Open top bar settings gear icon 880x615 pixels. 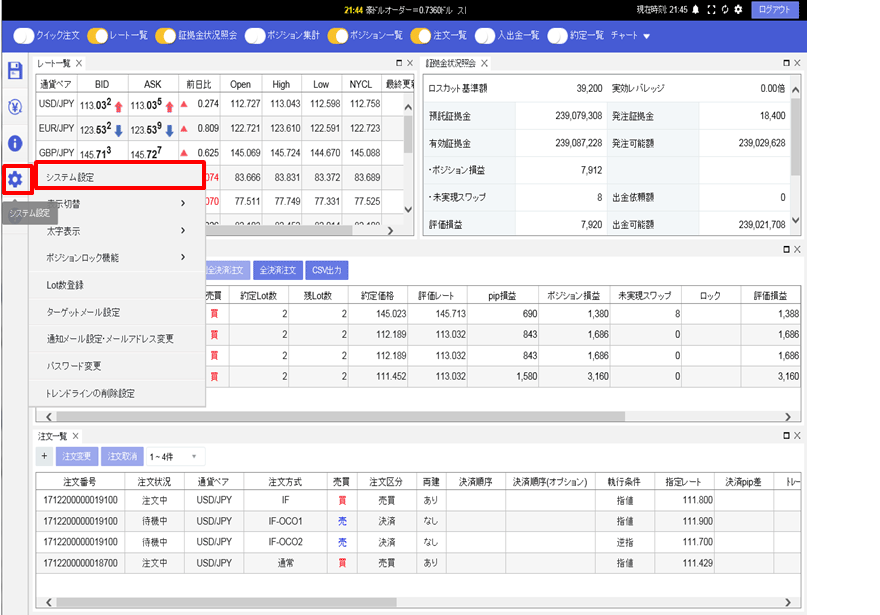[738, 10]
